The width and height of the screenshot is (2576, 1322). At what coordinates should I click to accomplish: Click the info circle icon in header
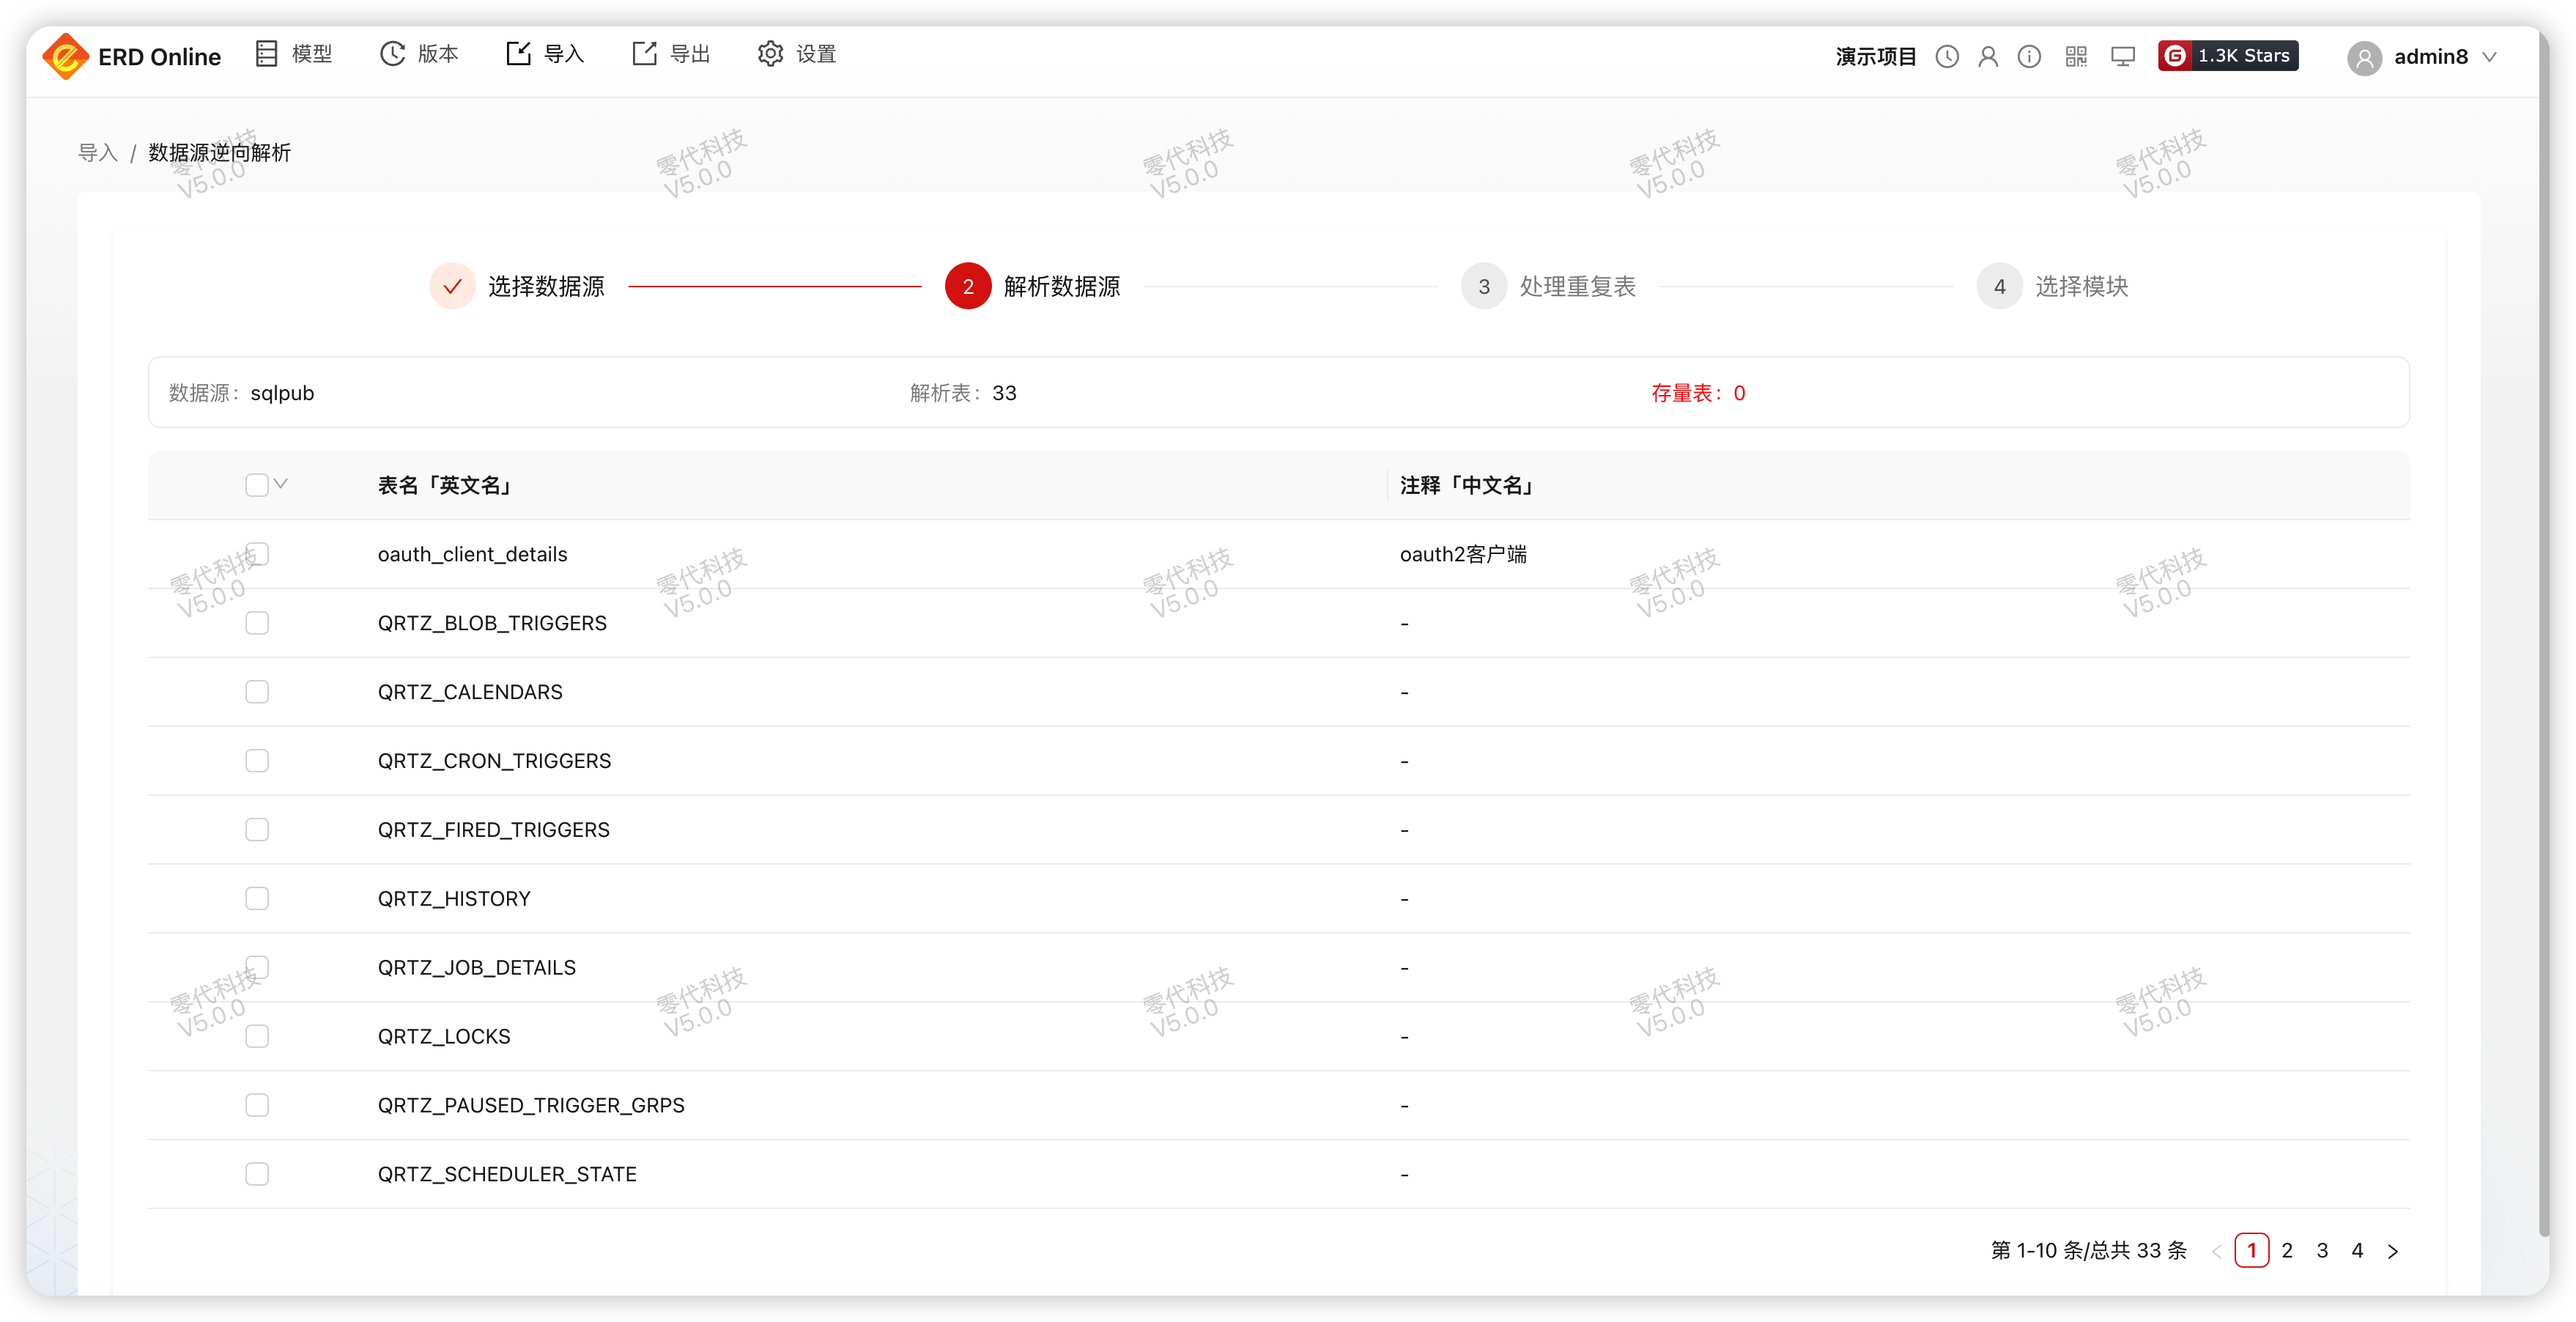tap(2029, 57)
